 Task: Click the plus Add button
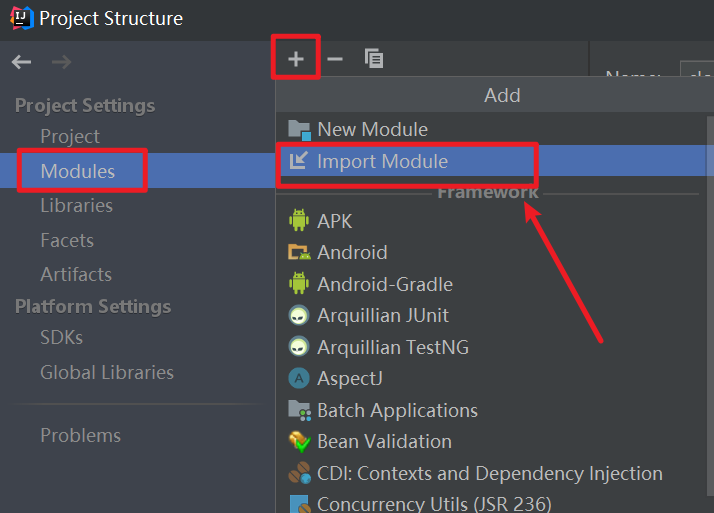click(296, 59)
